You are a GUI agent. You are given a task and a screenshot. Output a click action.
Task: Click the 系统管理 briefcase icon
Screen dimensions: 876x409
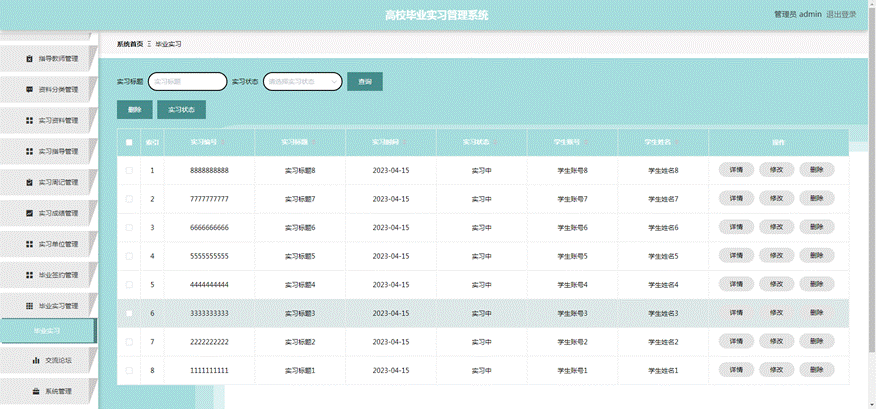pyautogui.click(x=36, y=391)
